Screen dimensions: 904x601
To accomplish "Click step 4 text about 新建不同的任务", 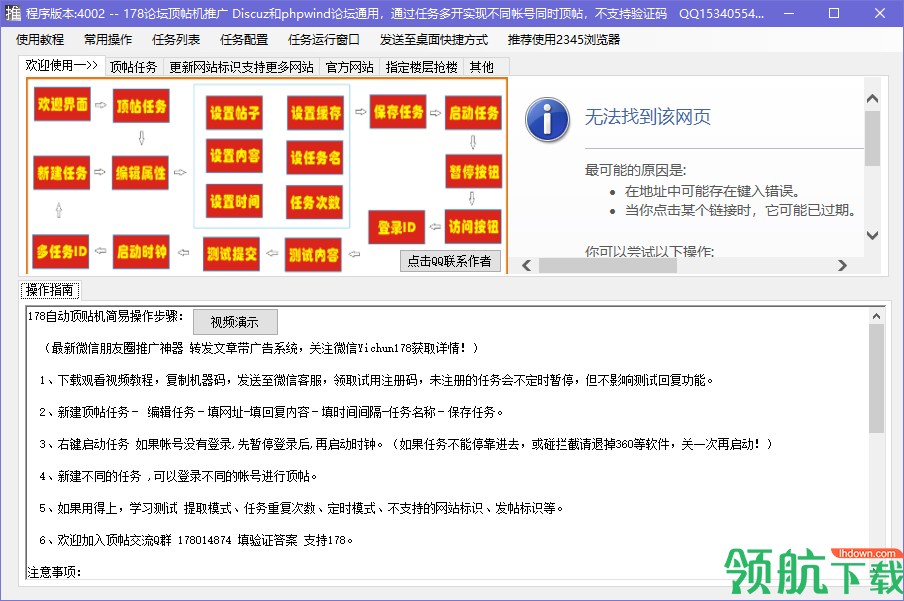I will click(178, 476).
